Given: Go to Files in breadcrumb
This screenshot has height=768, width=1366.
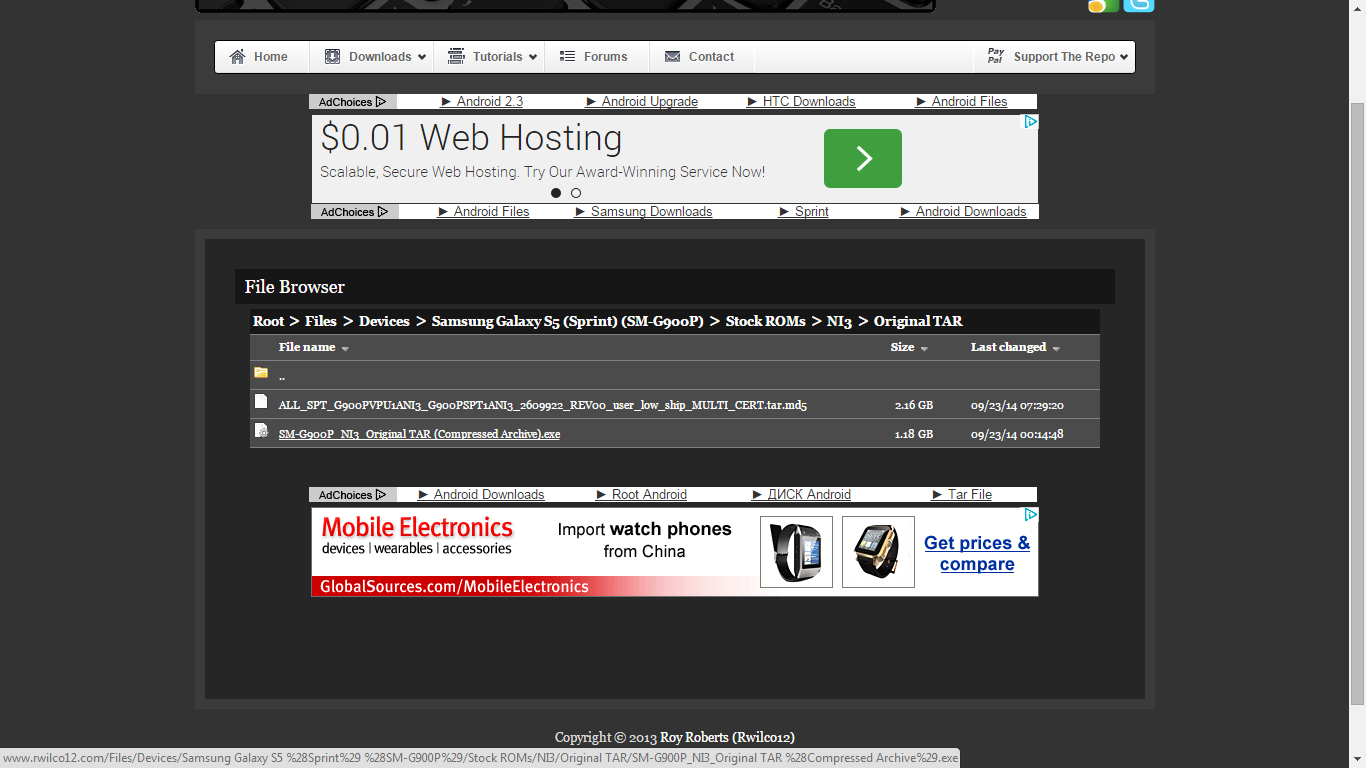Looking at the screenshot, I should coord(321,321).
